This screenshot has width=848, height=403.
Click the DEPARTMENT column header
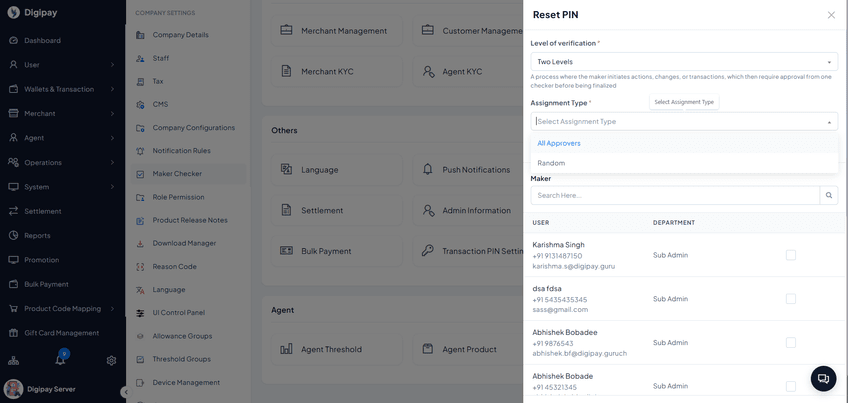(x=674, y=223)
